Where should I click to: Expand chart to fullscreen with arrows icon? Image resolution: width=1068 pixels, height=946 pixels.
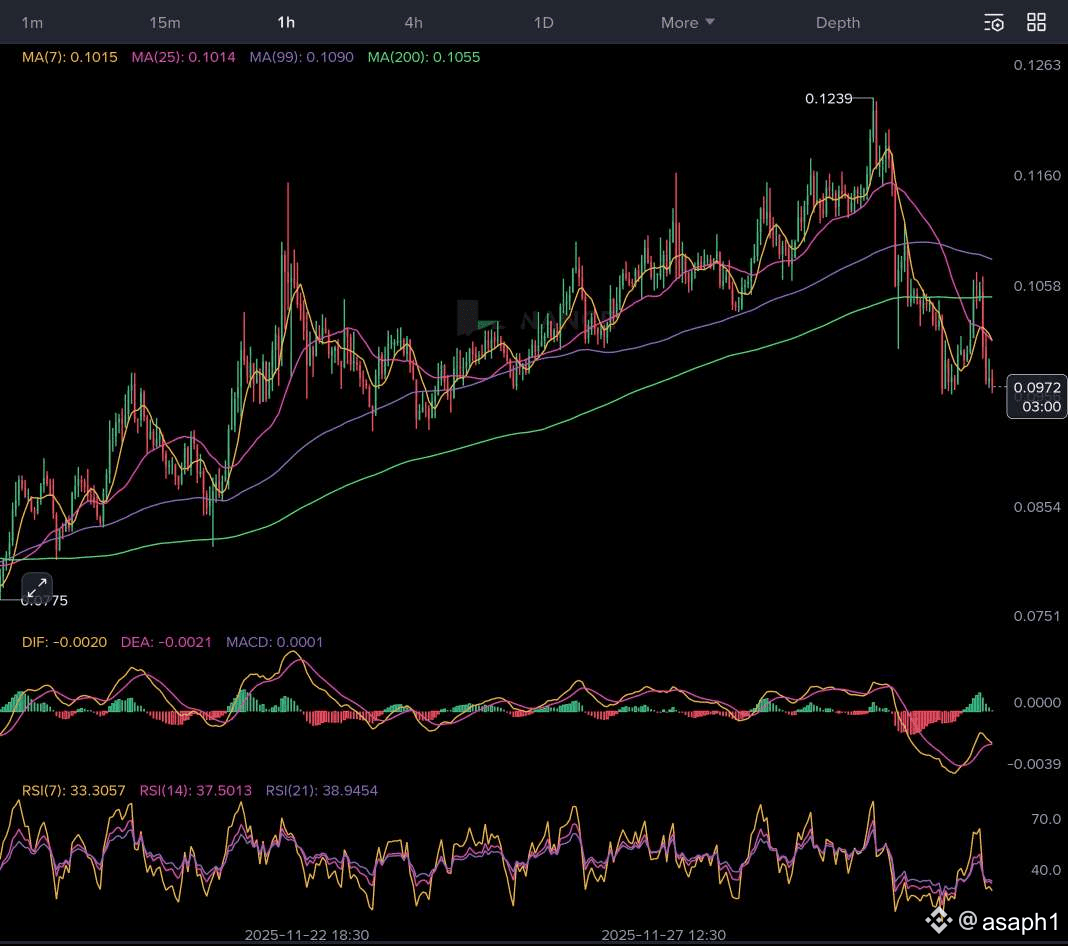click(37, 587)
